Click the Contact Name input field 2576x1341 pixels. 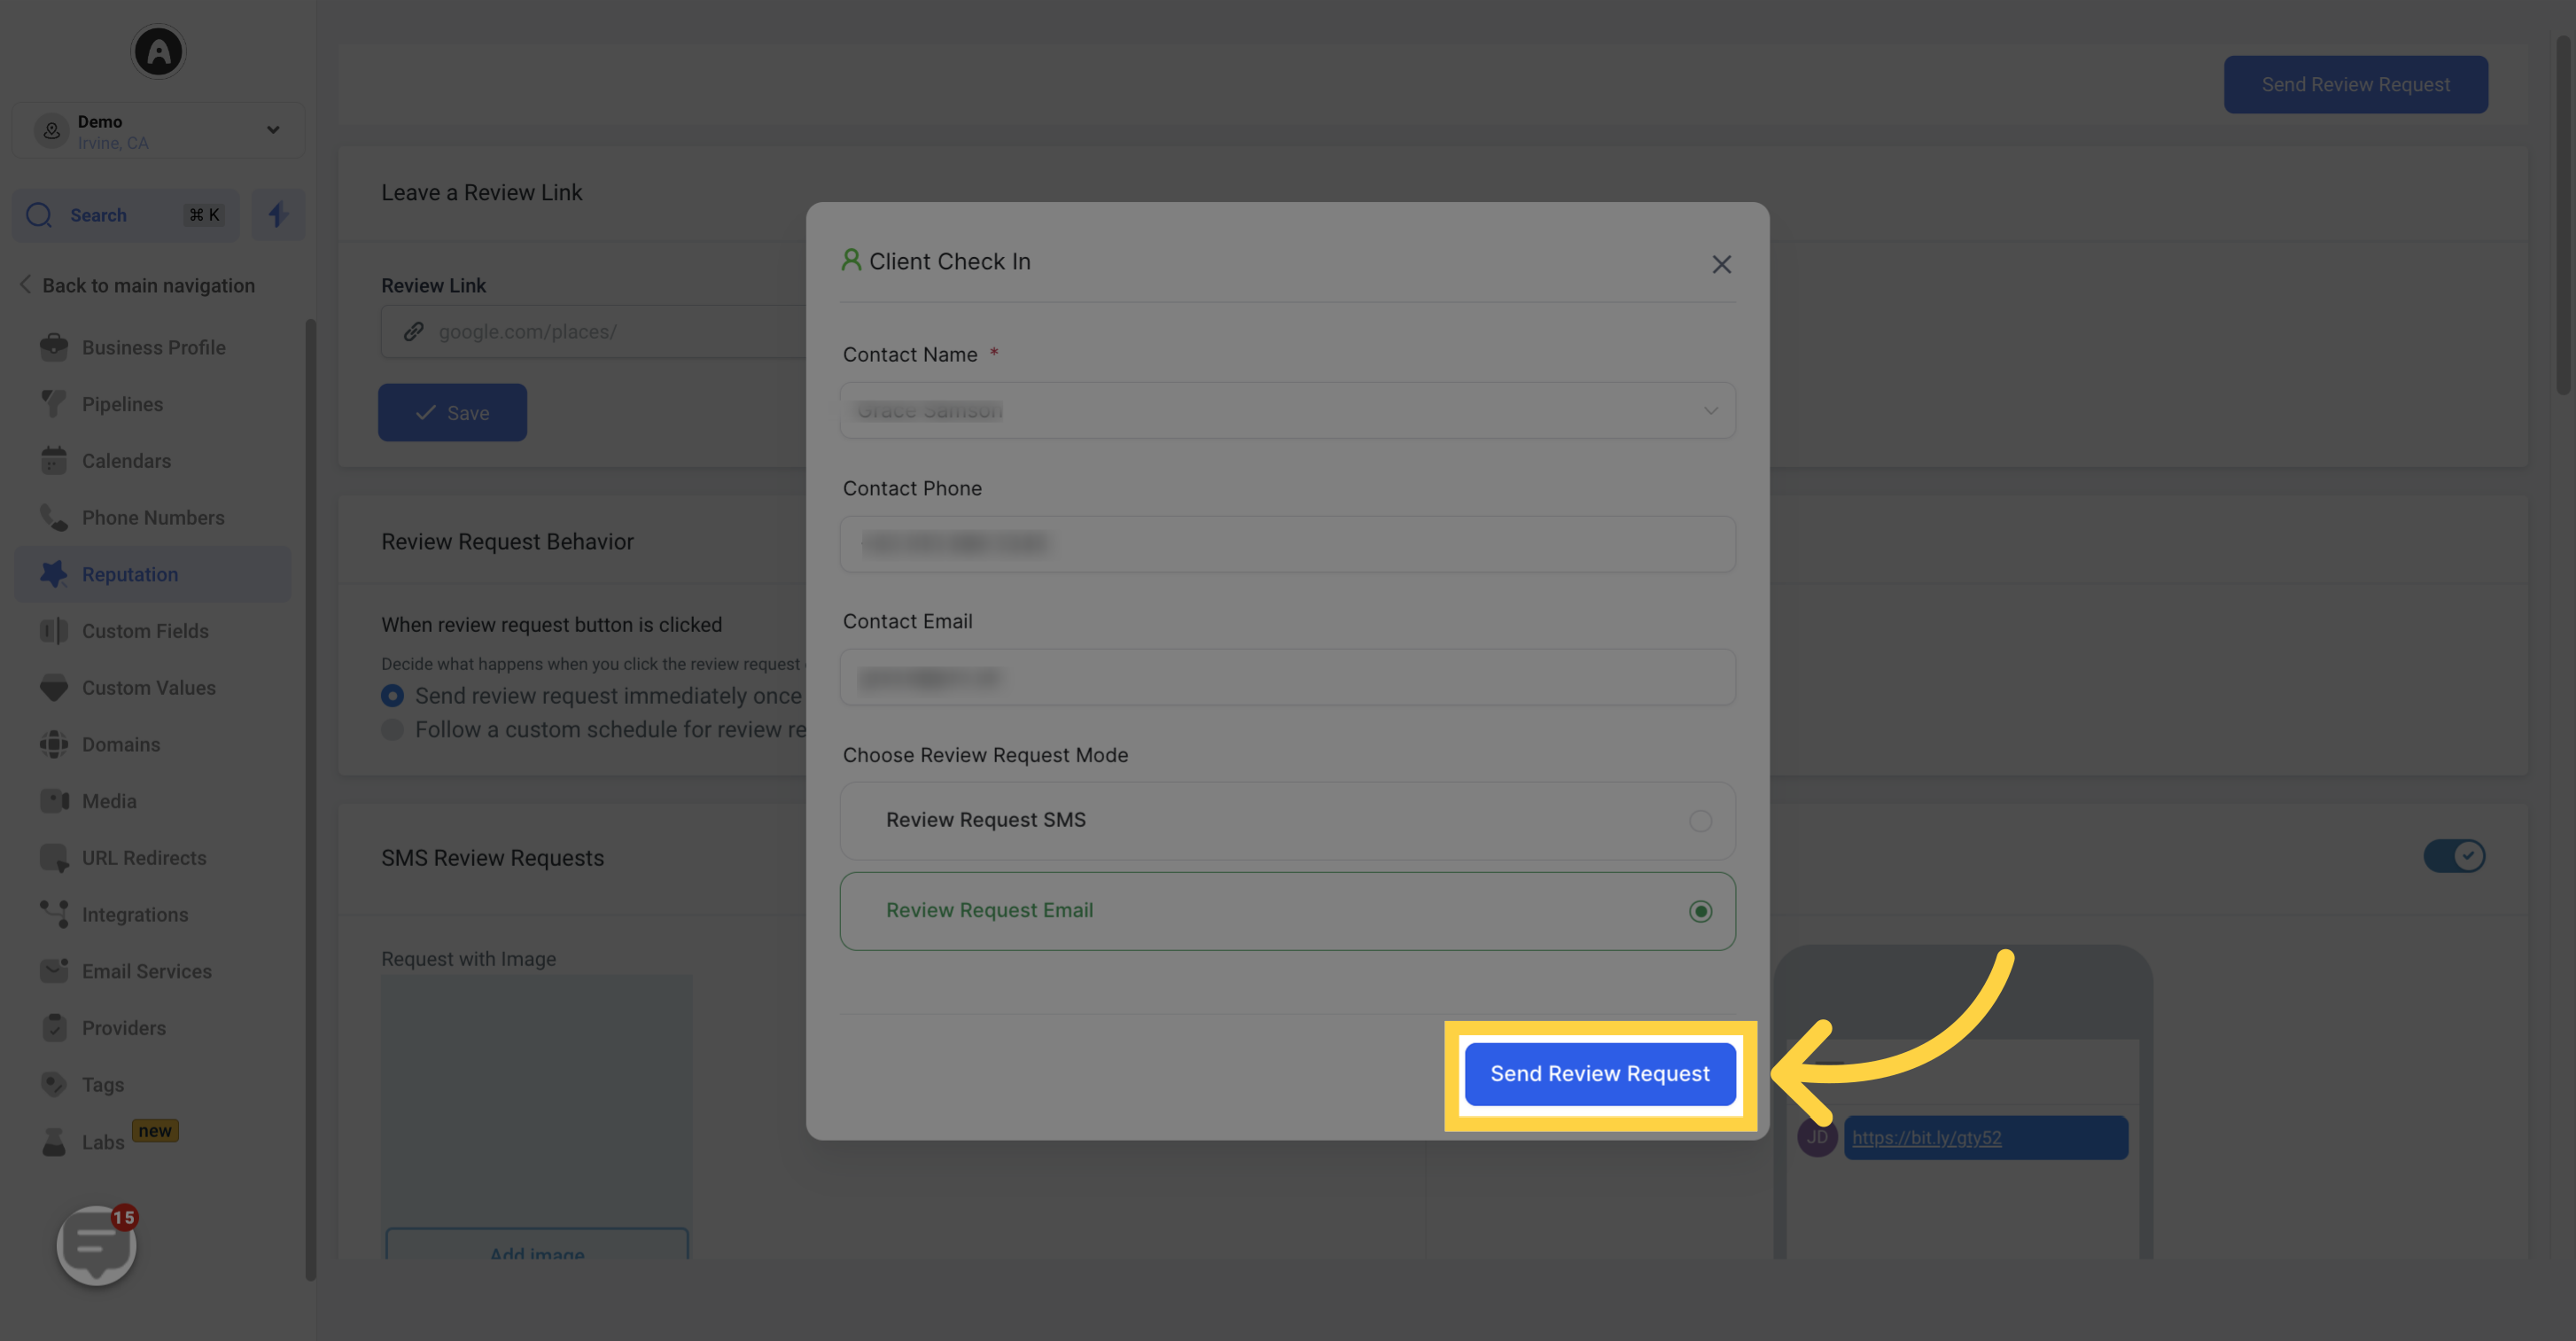point(1287,409)
